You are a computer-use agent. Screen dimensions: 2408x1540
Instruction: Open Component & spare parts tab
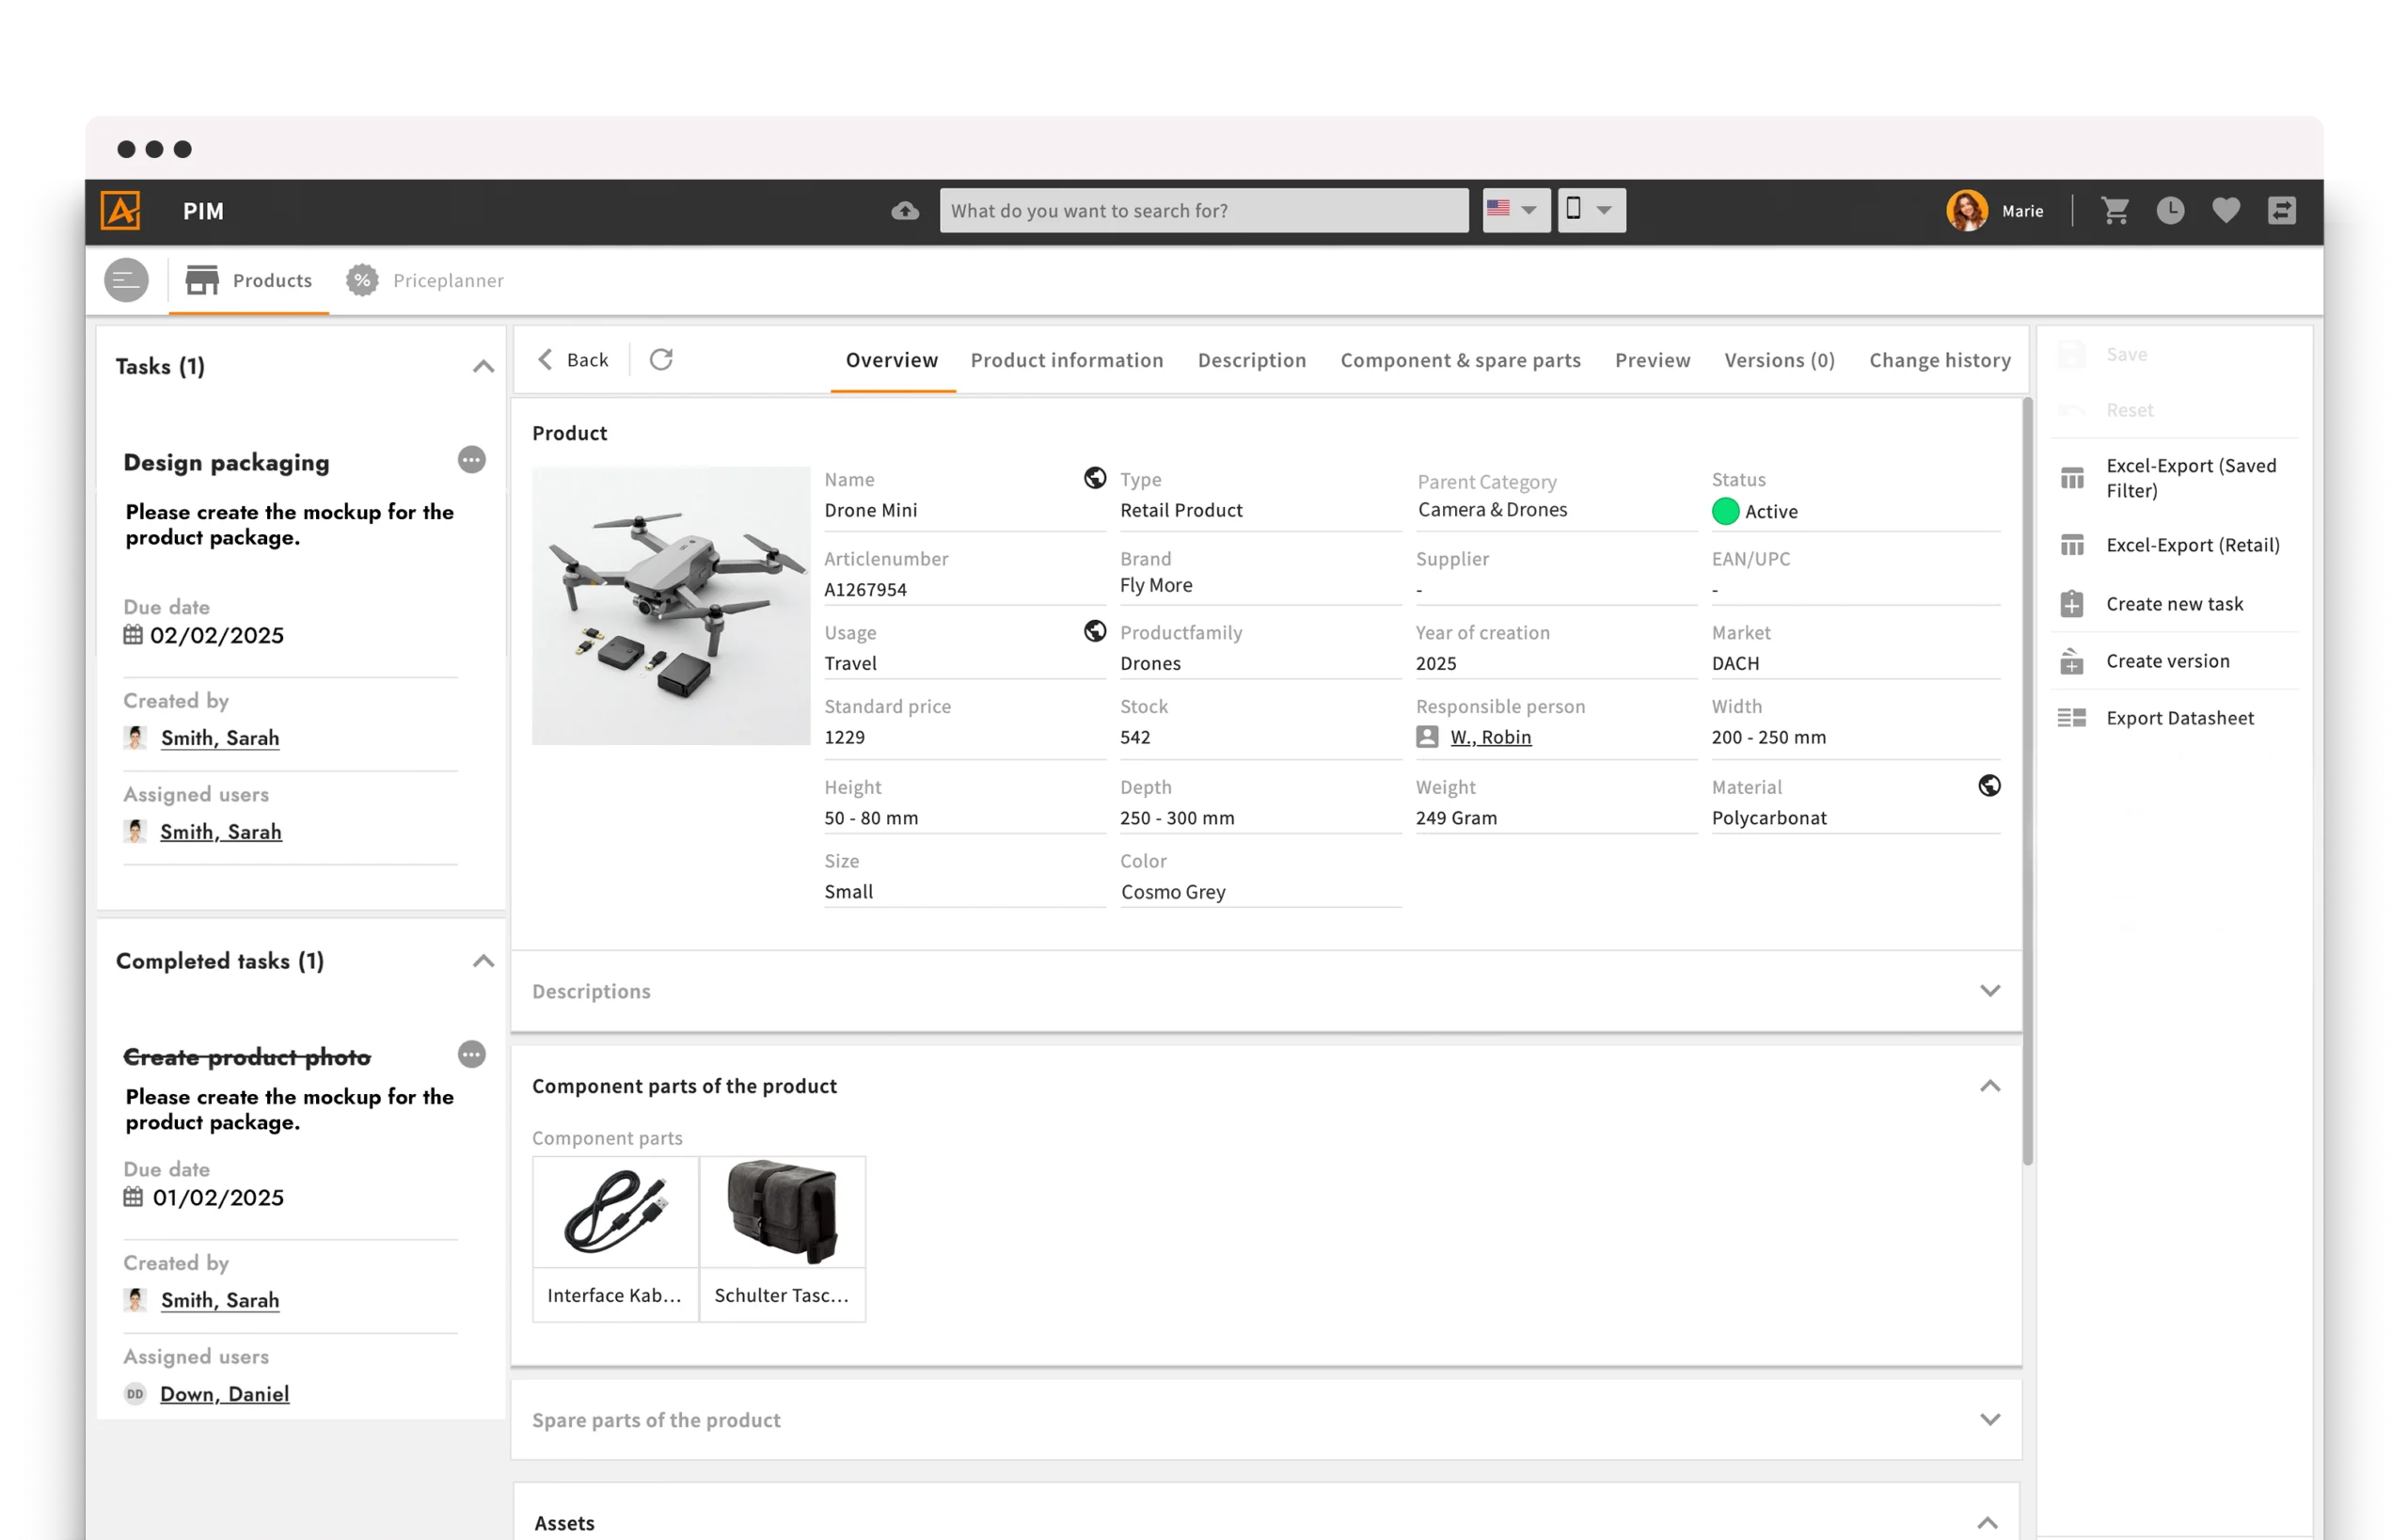(x=1461, y=360)
